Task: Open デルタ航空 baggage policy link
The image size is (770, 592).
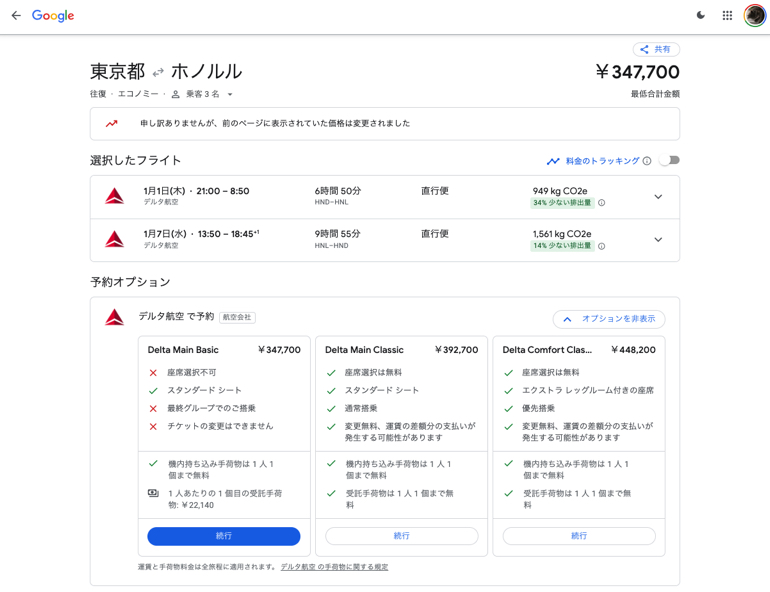Action: (334, 567)
